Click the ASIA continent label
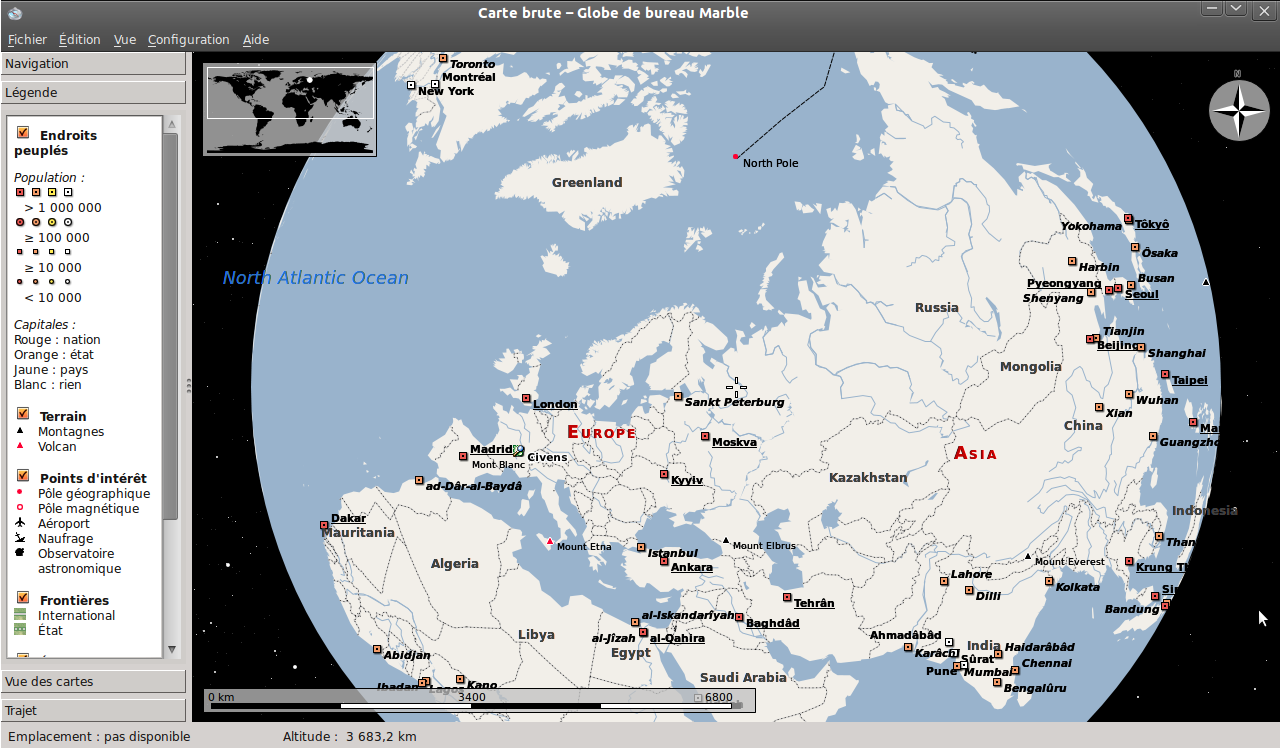The width and height of the screenshot is (1280, 748). tap(975, 453)
